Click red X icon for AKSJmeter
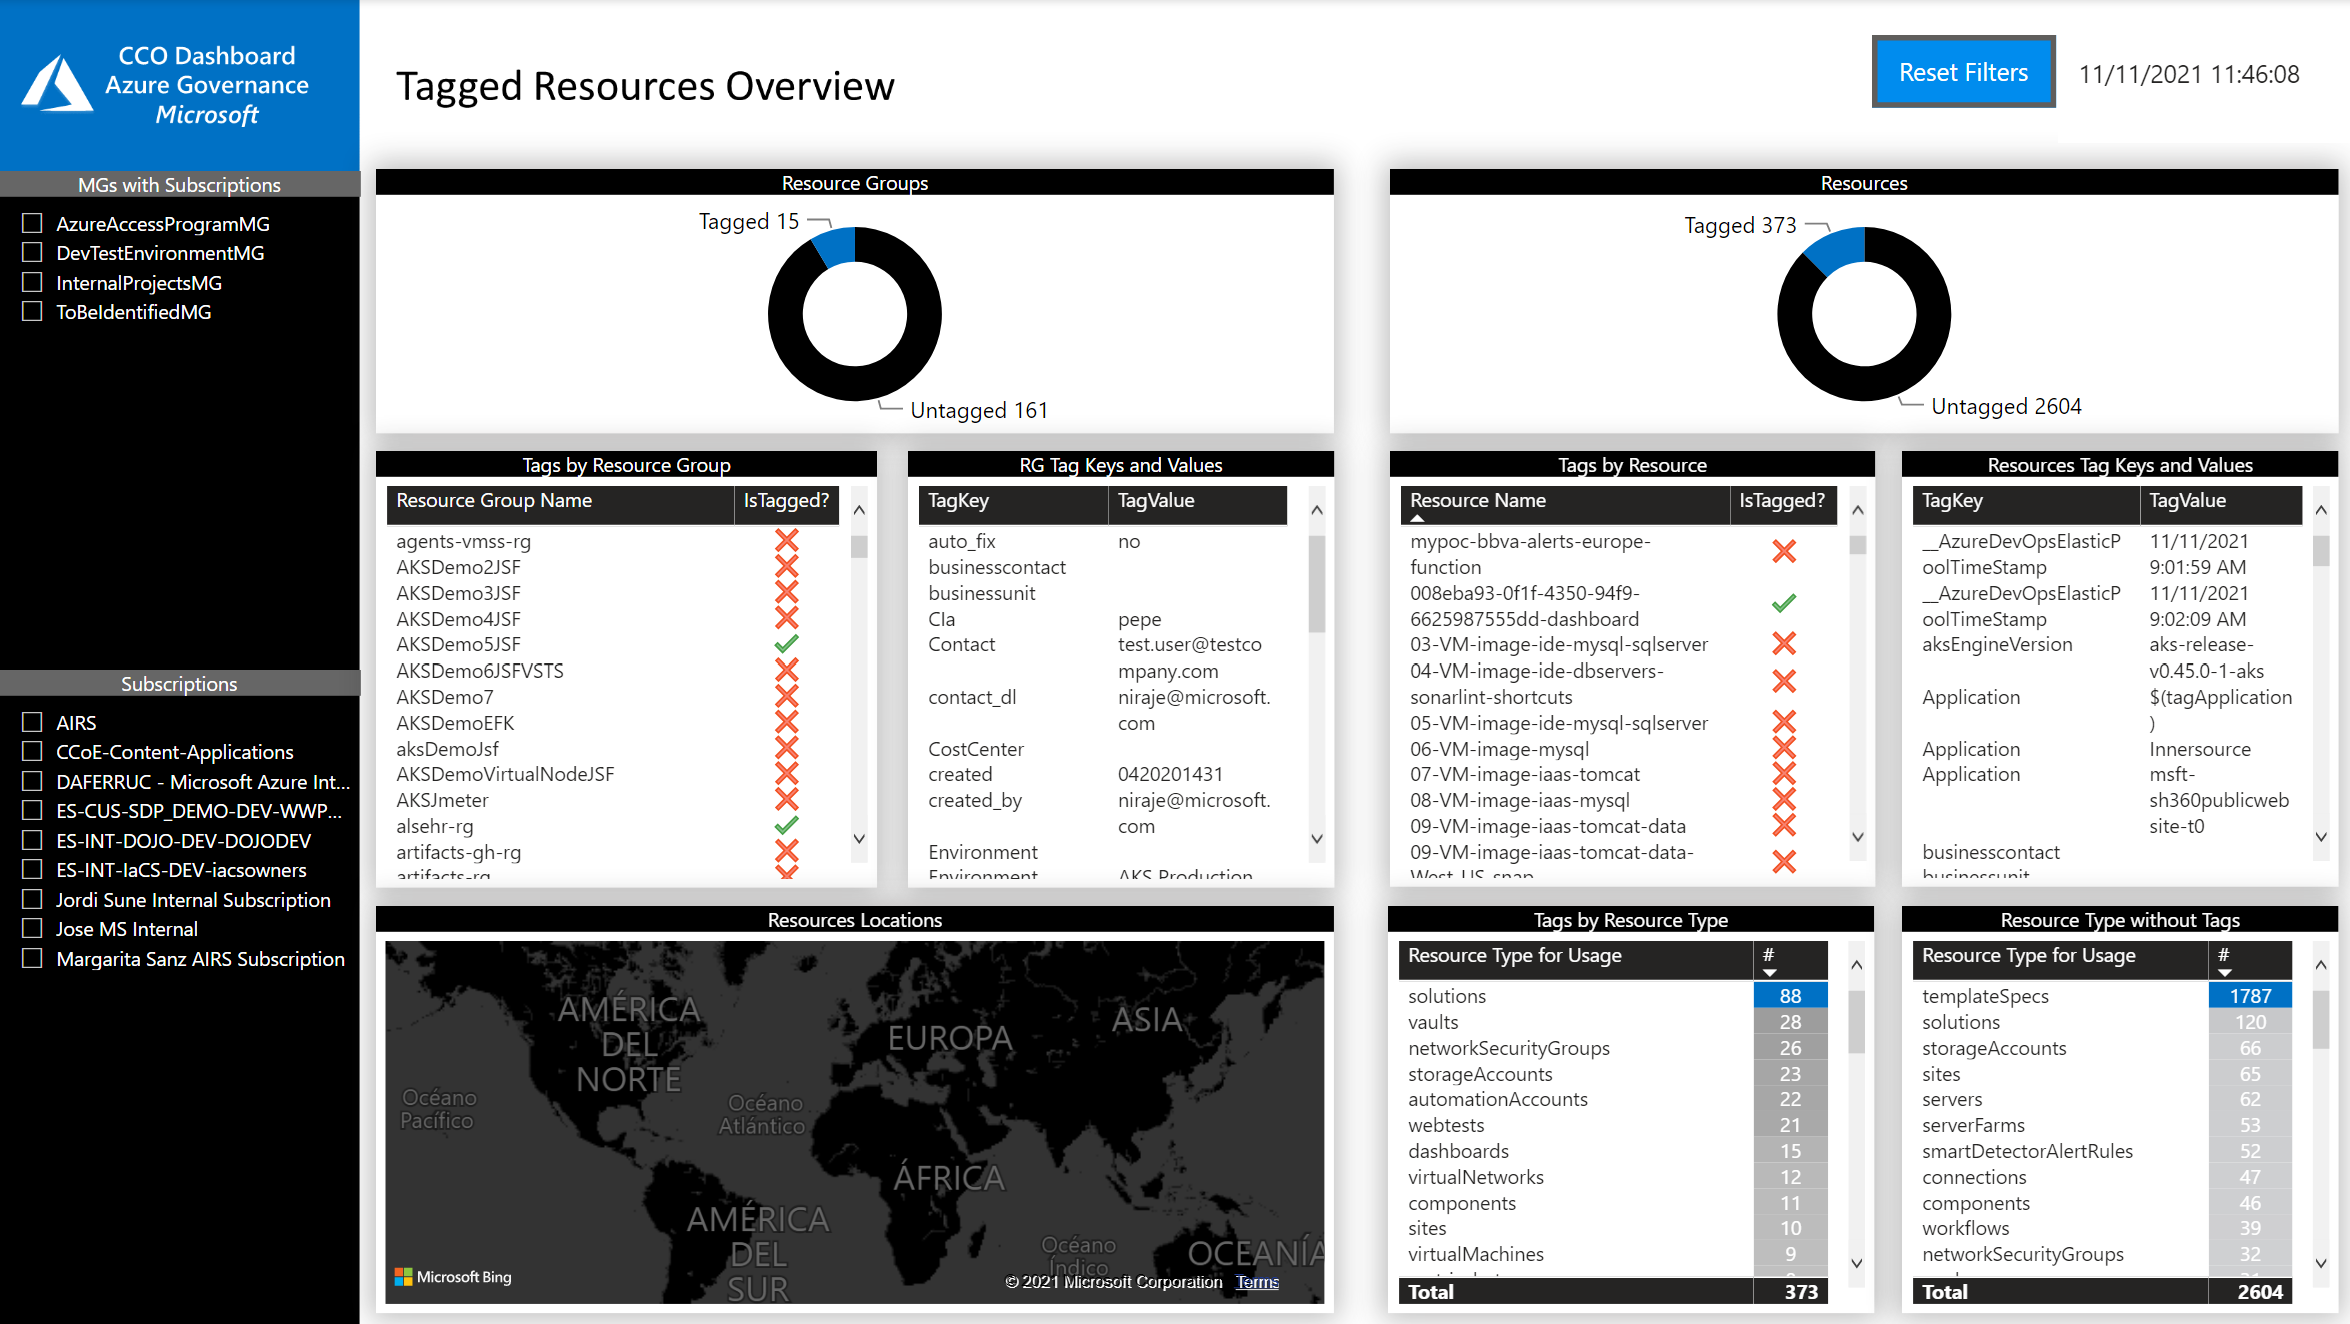2350x1324 pixels. (x=787, y=800)
